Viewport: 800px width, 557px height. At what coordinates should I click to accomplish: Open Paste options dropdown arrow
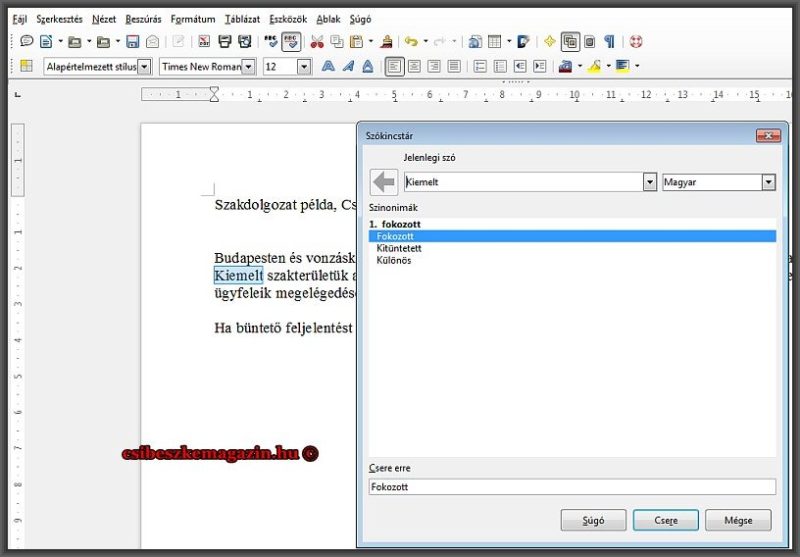(370, 41)
